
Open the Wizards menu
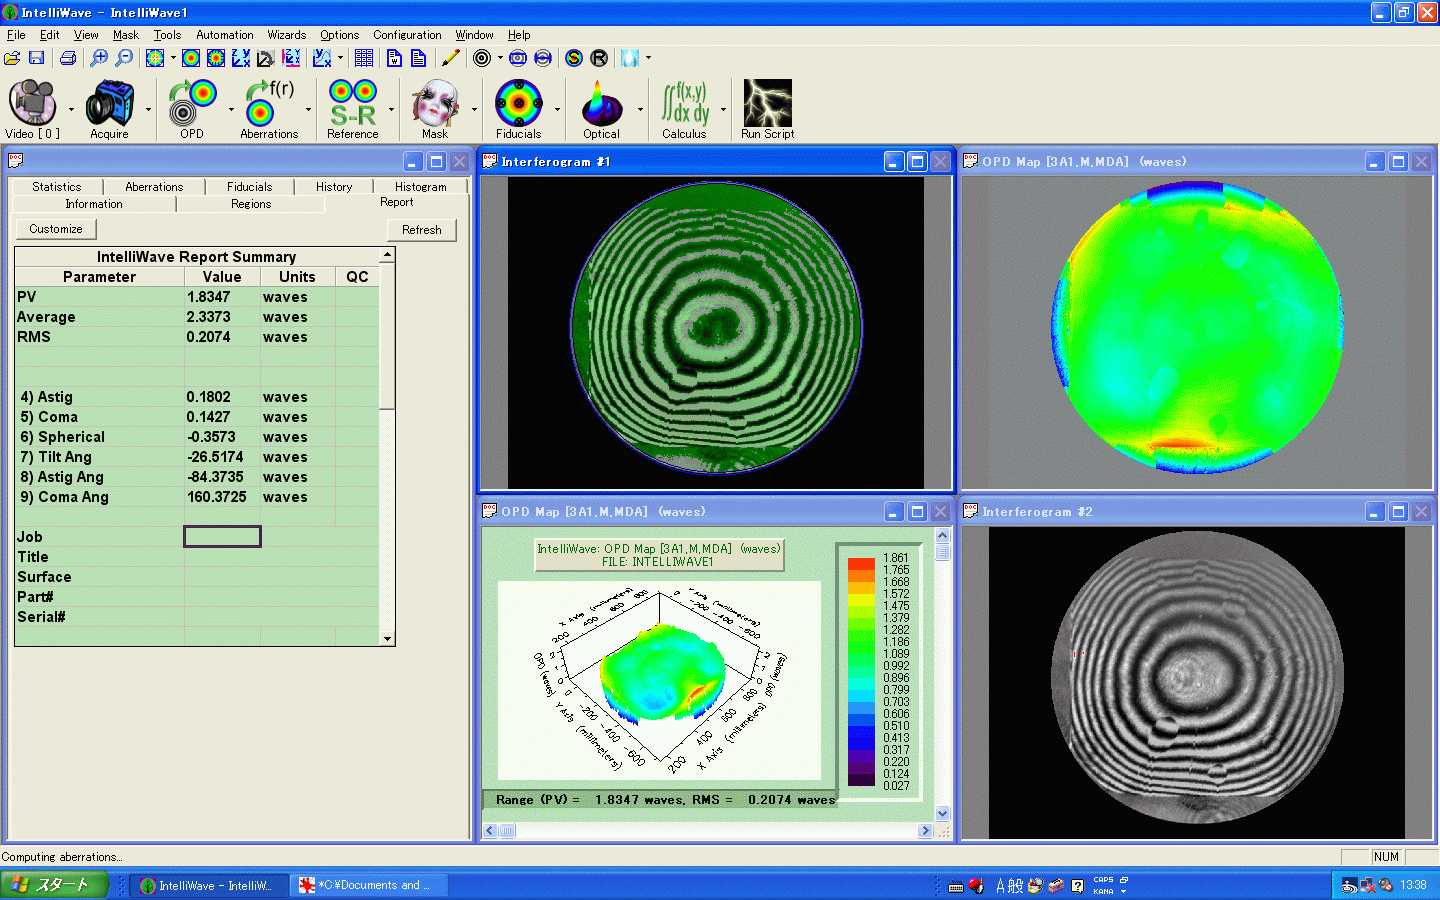pos(287,35)
